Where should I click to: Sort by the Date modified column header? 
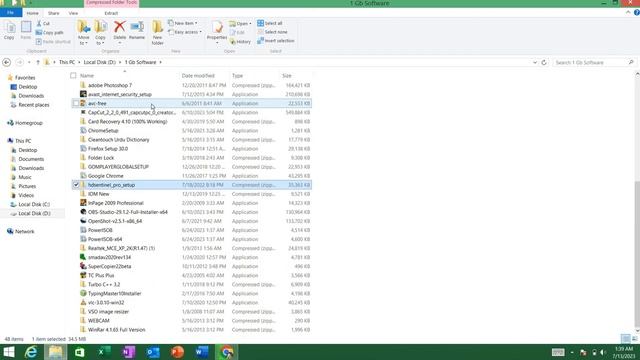[x=198, y=76]
